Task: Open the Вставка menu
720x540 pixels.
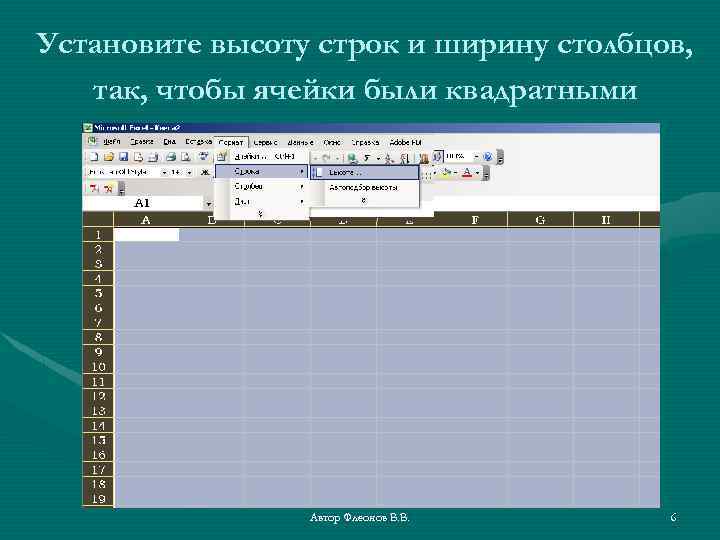Action: tap(198, 142)
